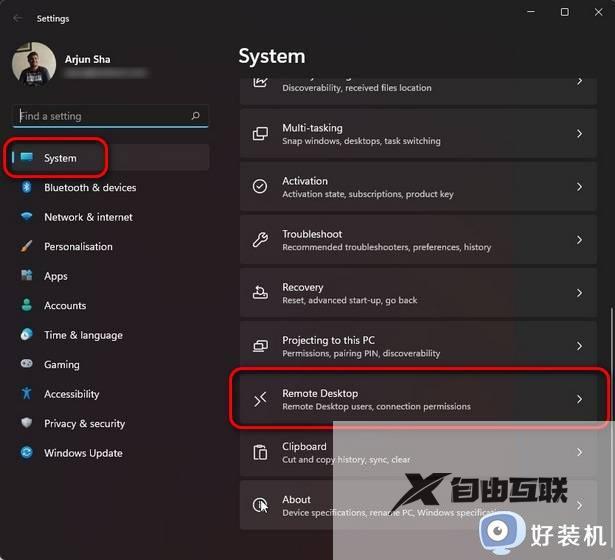Click the Projecting to this PC icon

coord(260,346)
